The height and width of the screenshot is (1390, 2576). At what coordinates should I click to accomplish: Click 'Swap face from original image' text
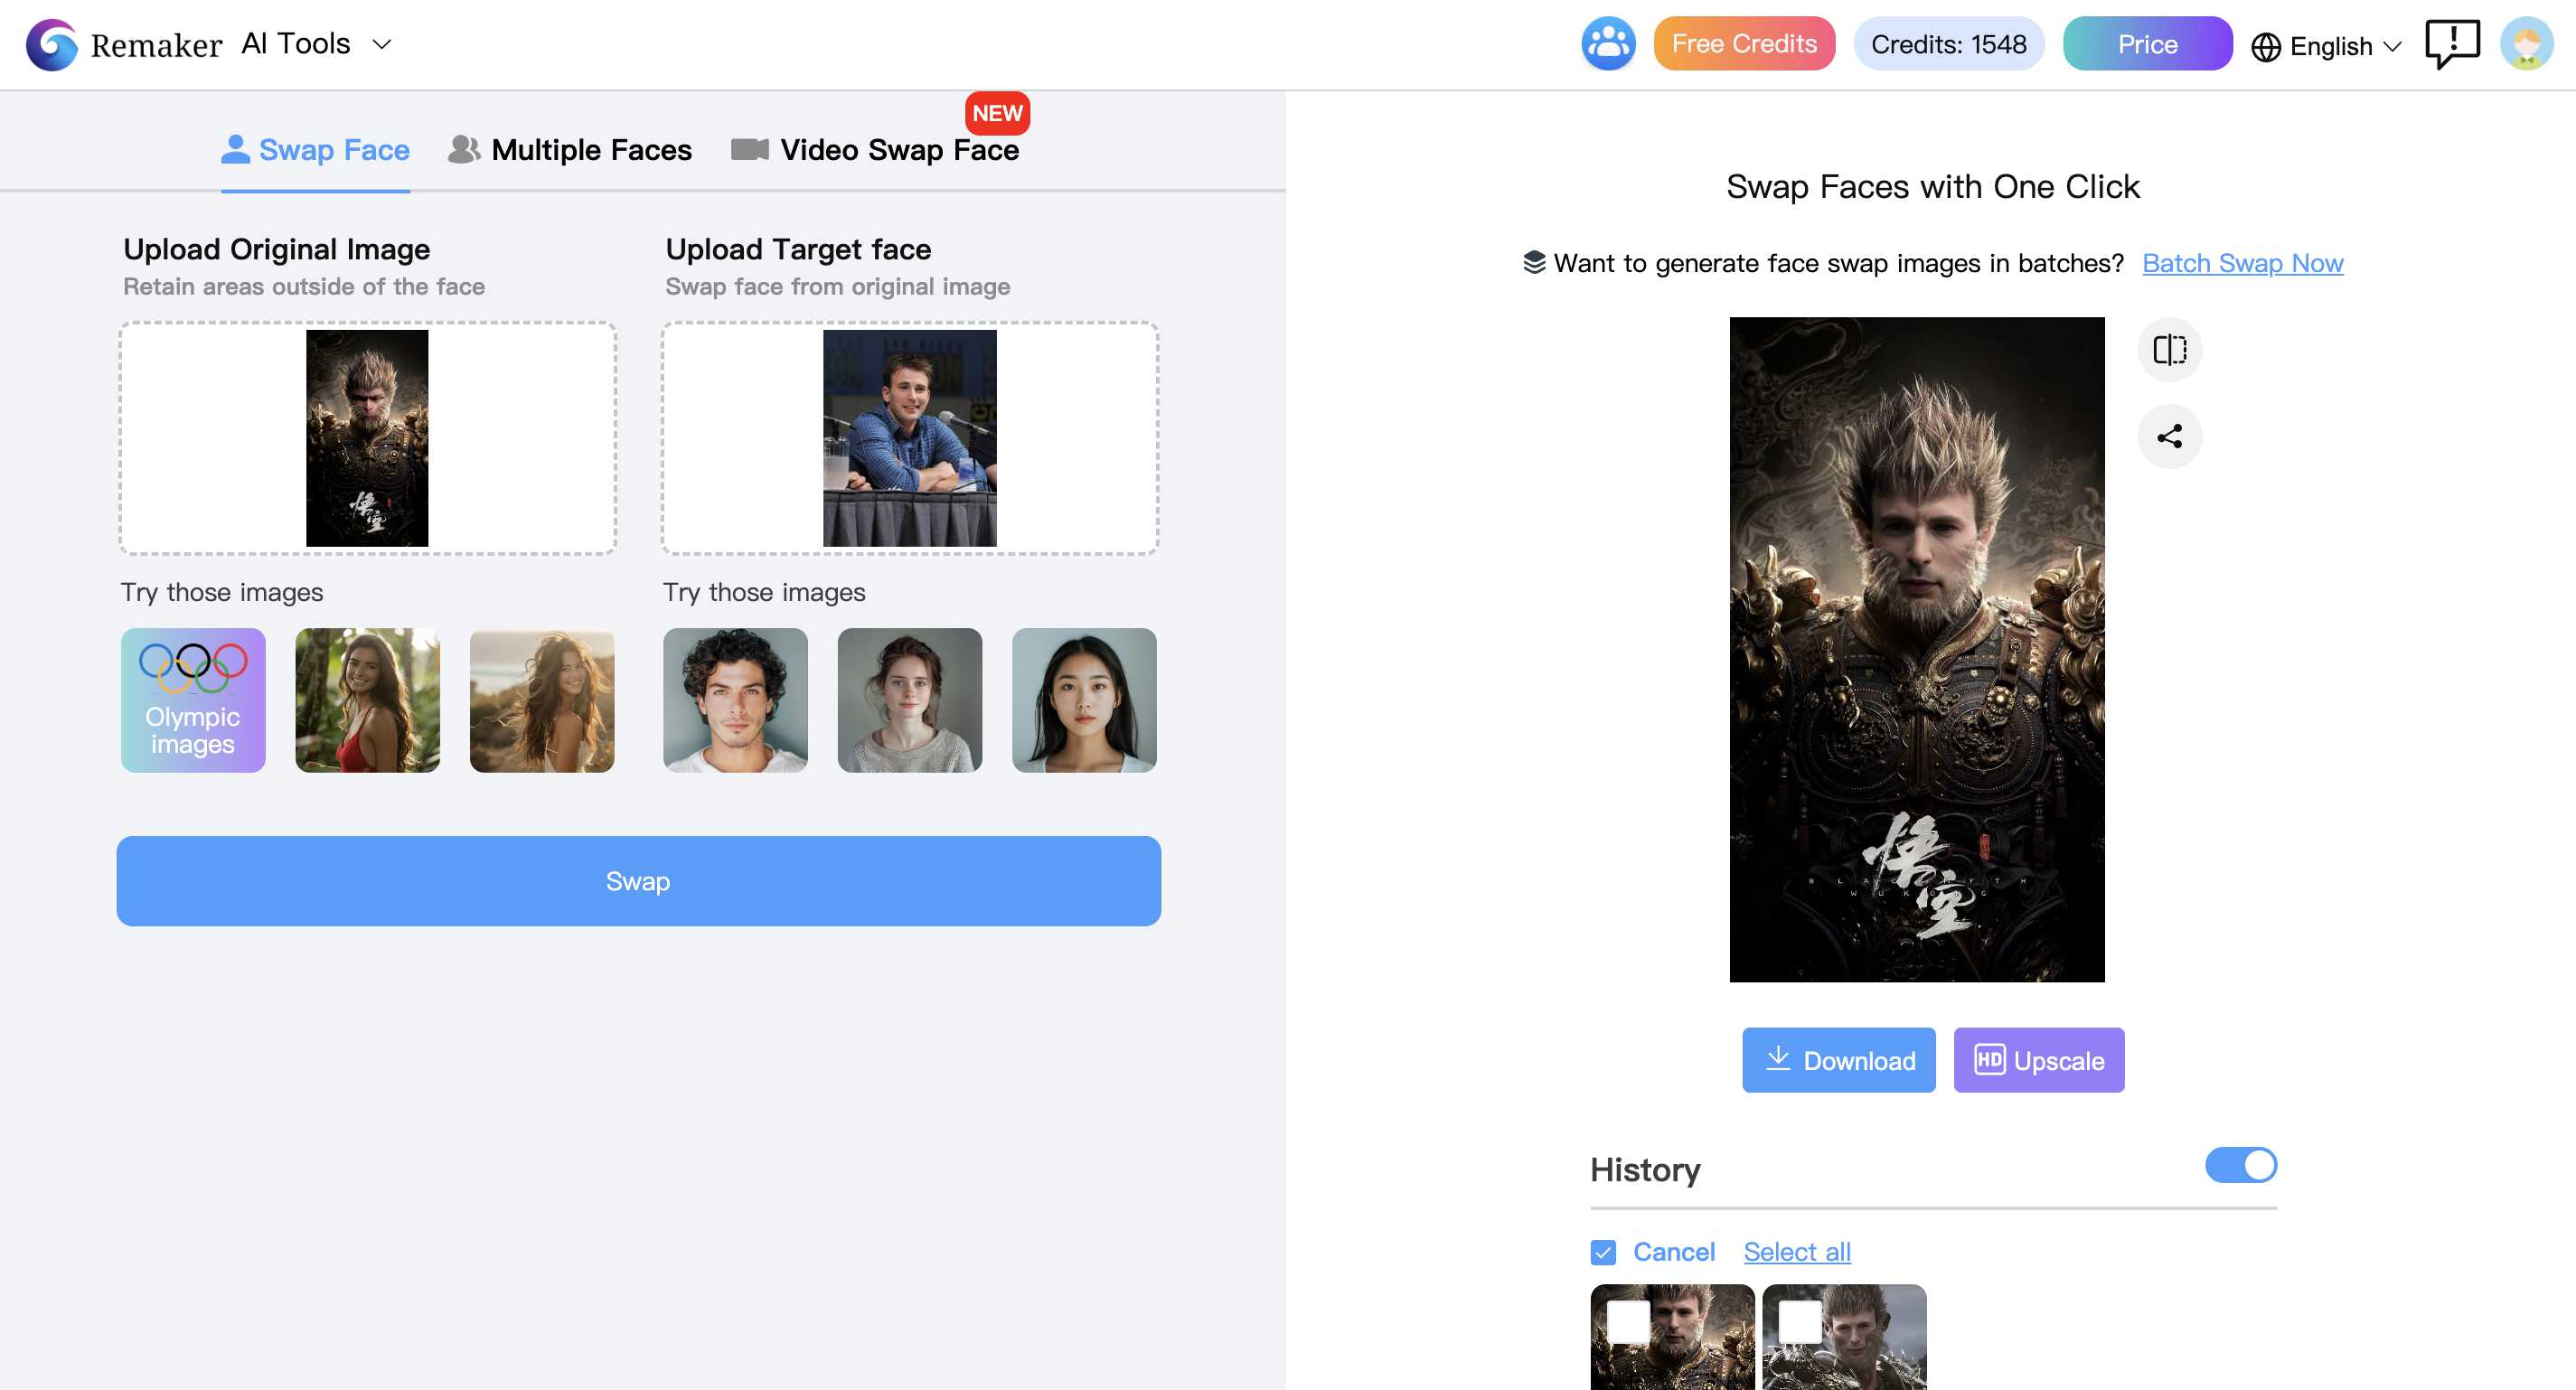[837, 287]
